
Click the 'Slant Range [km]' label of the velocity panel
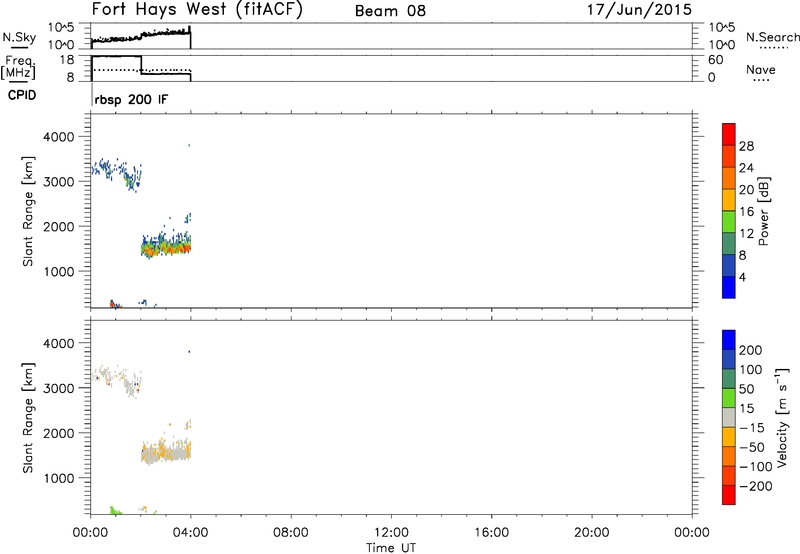(x=28, y=417)
